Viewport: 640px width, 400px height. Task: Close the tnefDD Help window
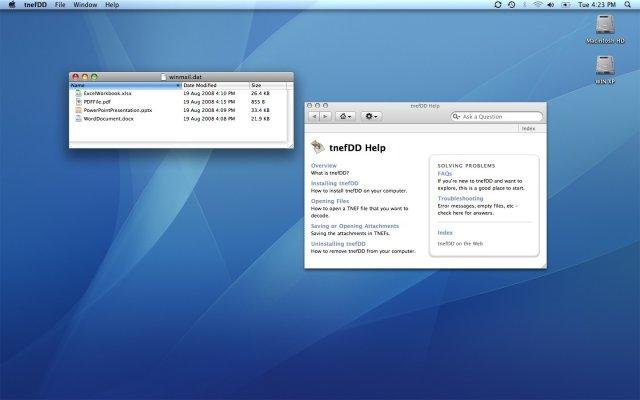tap(309, 105)
